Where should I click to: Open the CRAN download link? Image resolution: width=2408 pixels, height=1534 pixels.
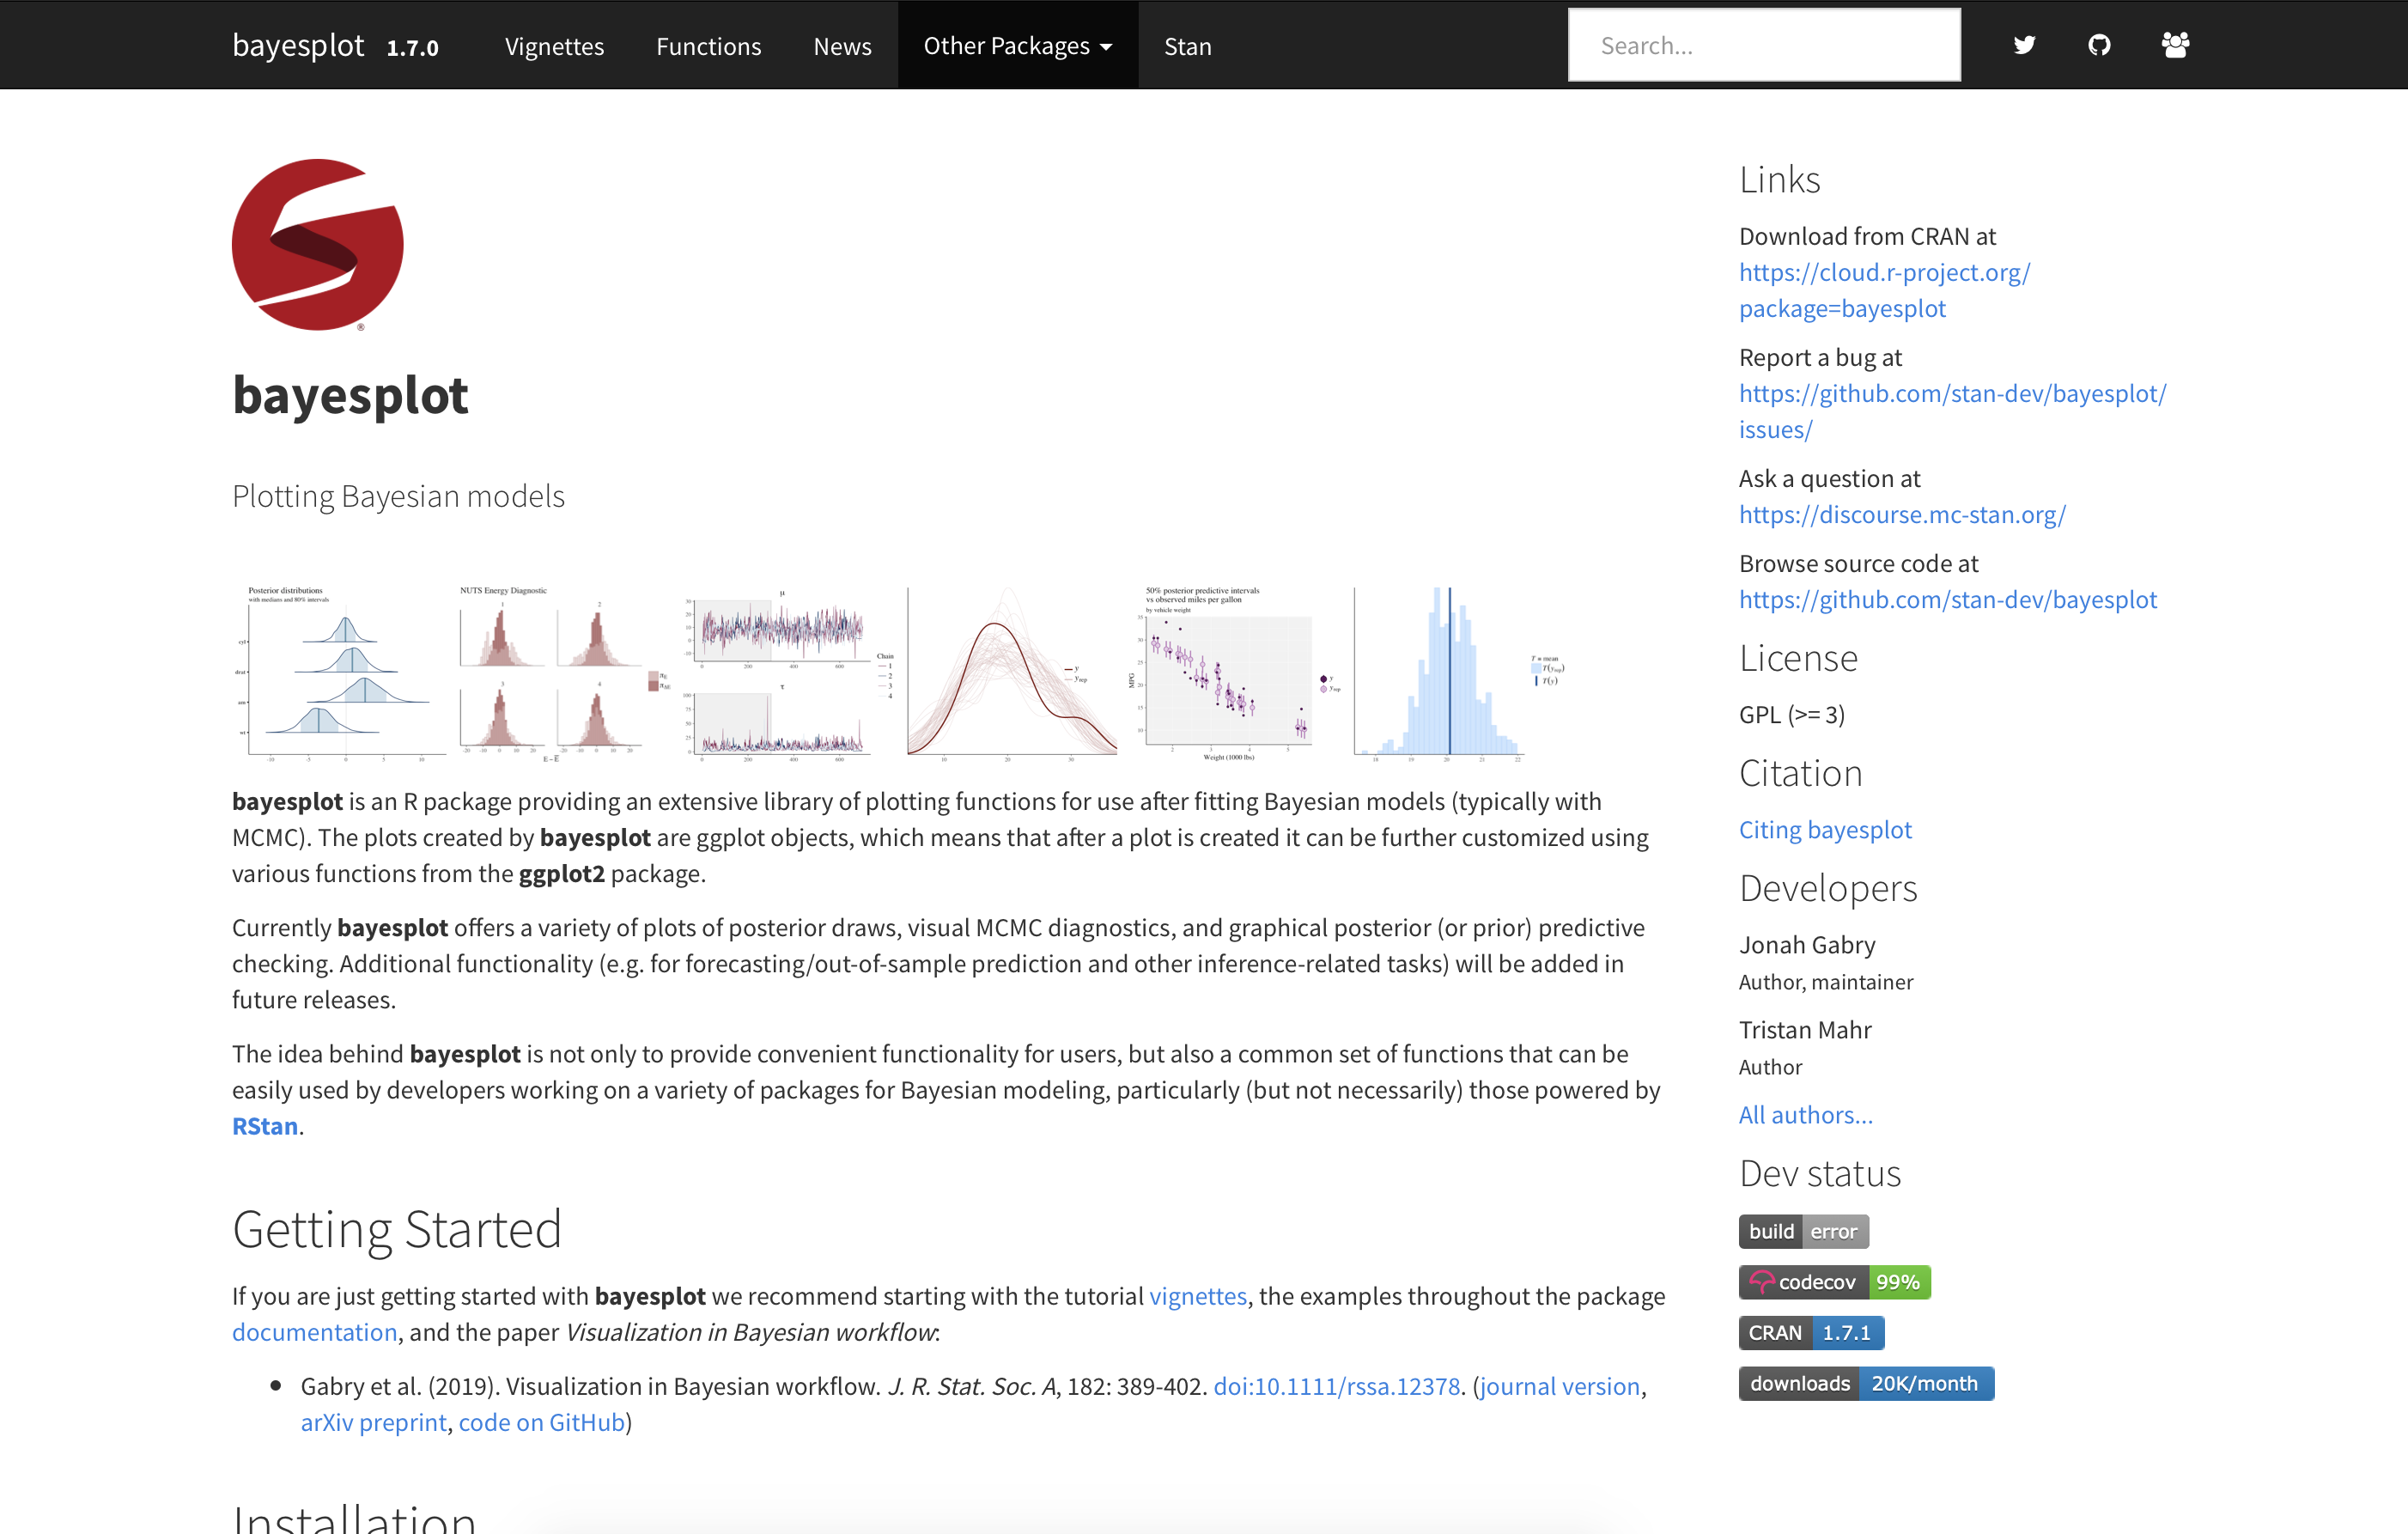click(x=1884, y=290)
